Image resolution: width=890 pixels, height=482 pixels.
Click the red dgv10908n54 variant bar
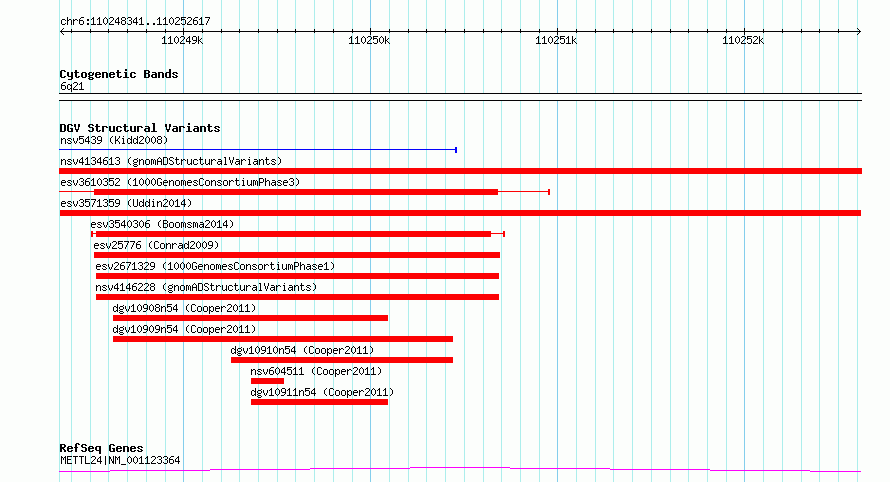click(x=250, y=318)
